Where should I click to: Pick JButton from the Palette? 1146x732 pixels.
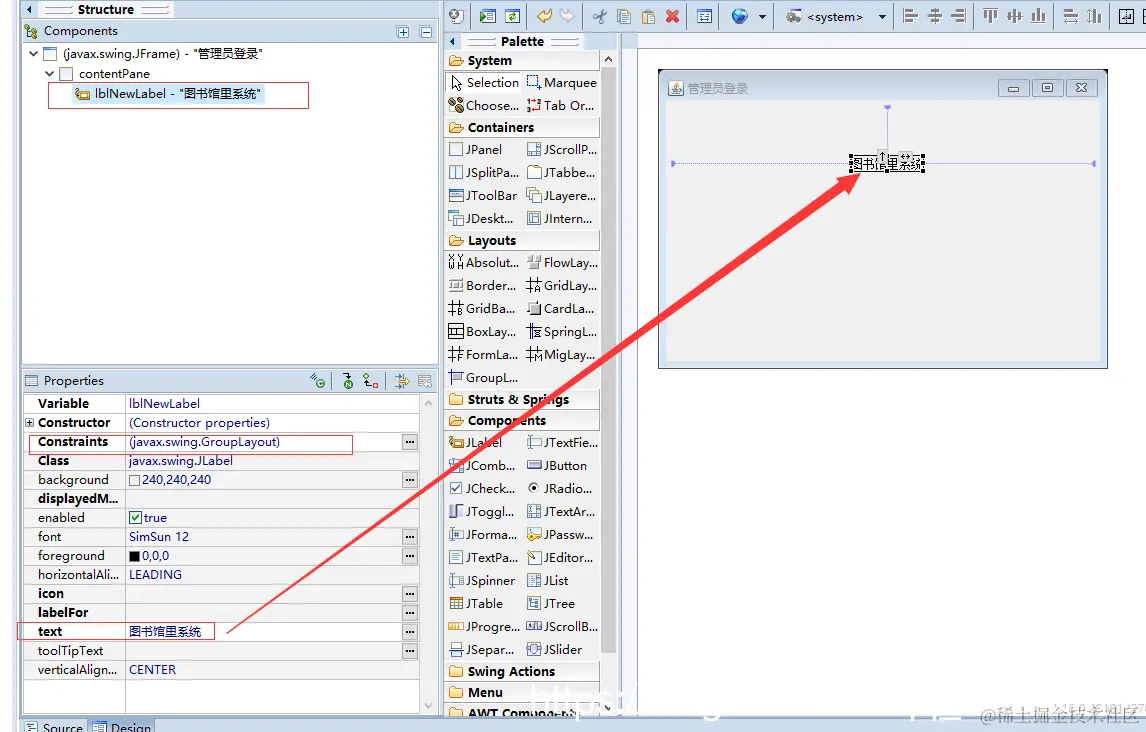[x=557, y=465]
